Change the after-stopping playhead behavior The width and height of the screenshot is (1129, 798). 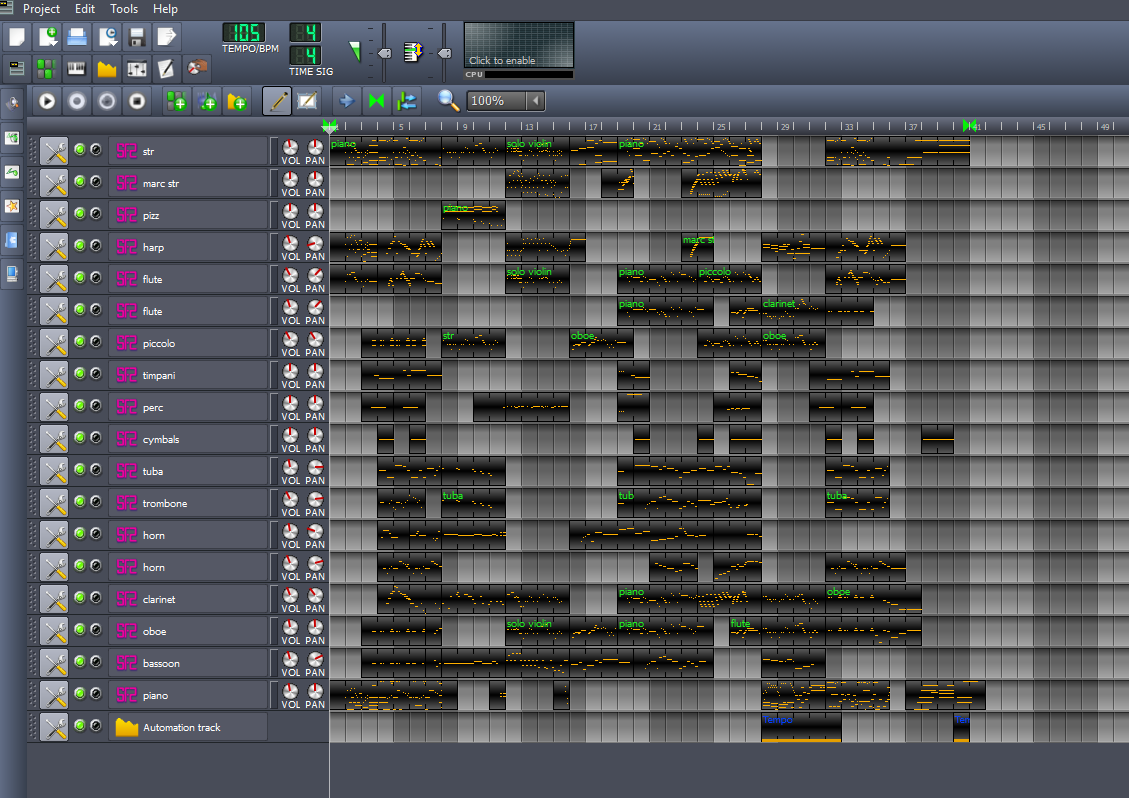point(407,102)
